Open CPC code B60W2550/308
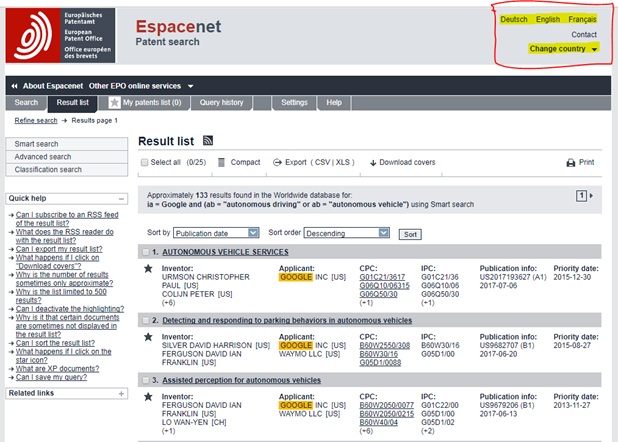Viewport: 618px width, 442px height. click(x=384, y=345)
